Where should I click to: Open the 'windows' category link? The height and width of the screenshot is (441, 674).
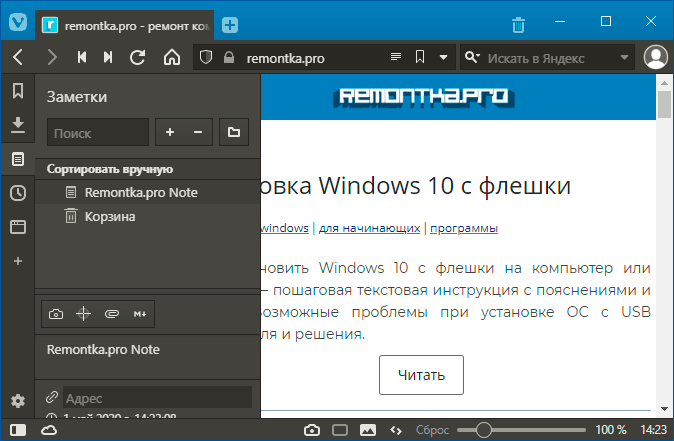click(285, 228)
